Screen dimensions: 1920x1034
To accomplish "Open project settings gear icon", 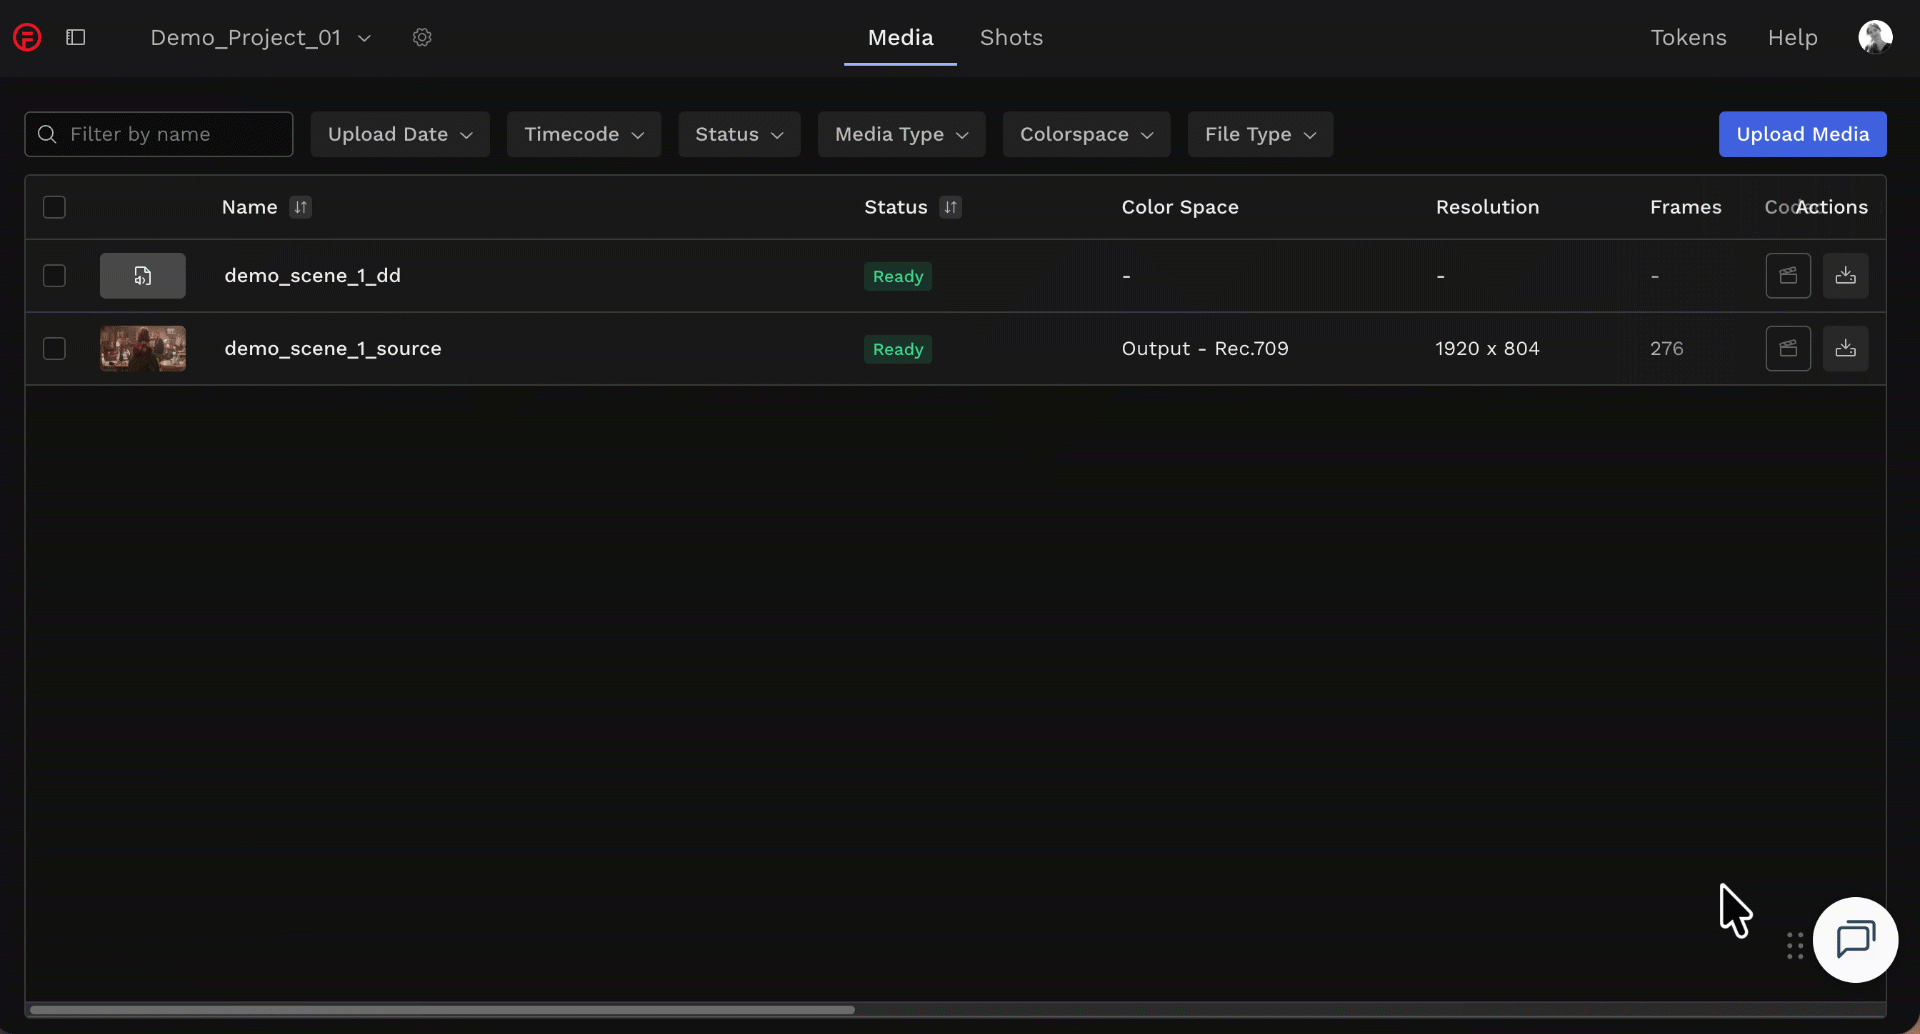I will click(x=422, y=37).
